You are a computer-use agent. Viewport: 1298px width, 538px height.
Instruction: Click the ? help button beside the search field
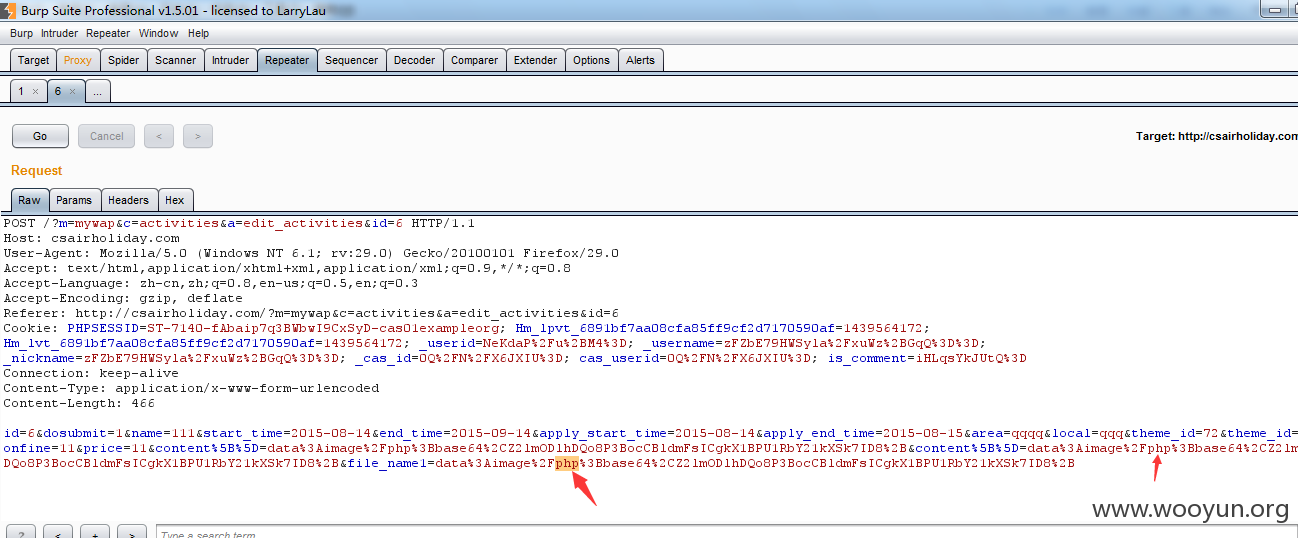pos(21,531)
